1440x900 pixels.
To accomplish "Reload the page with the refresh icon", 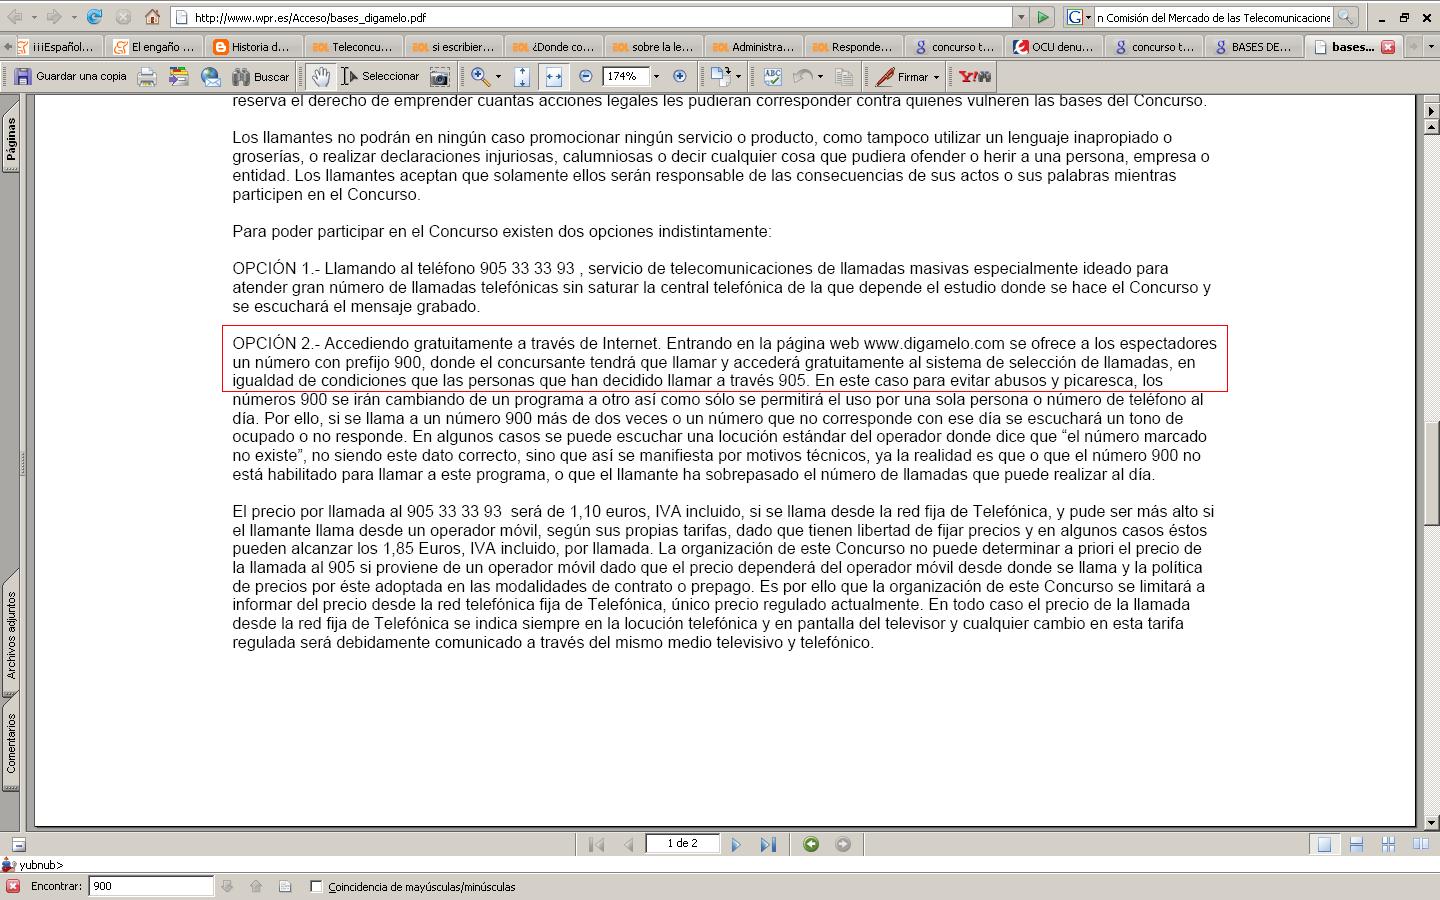I will 94,17.
